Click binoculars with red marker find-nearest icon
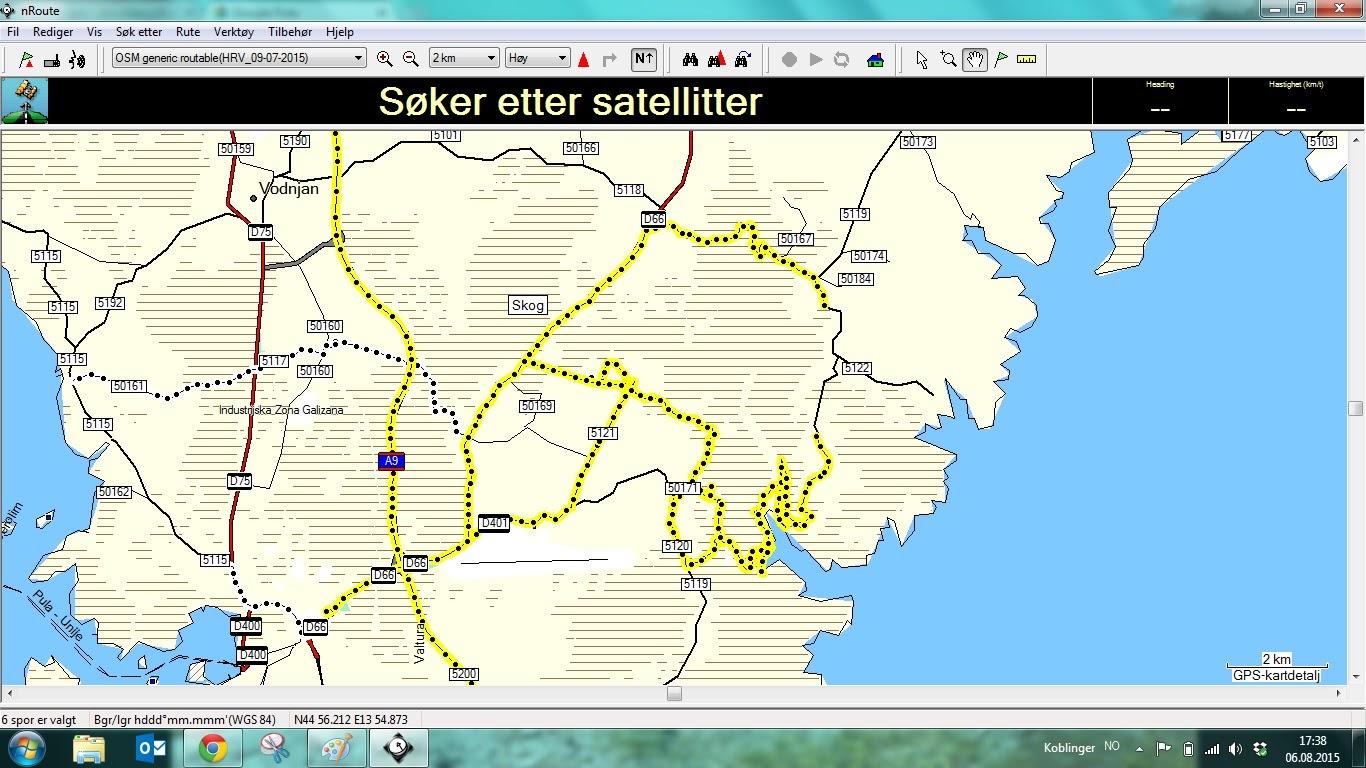This screenshot has height=768, width=1366. pos(716,59)
